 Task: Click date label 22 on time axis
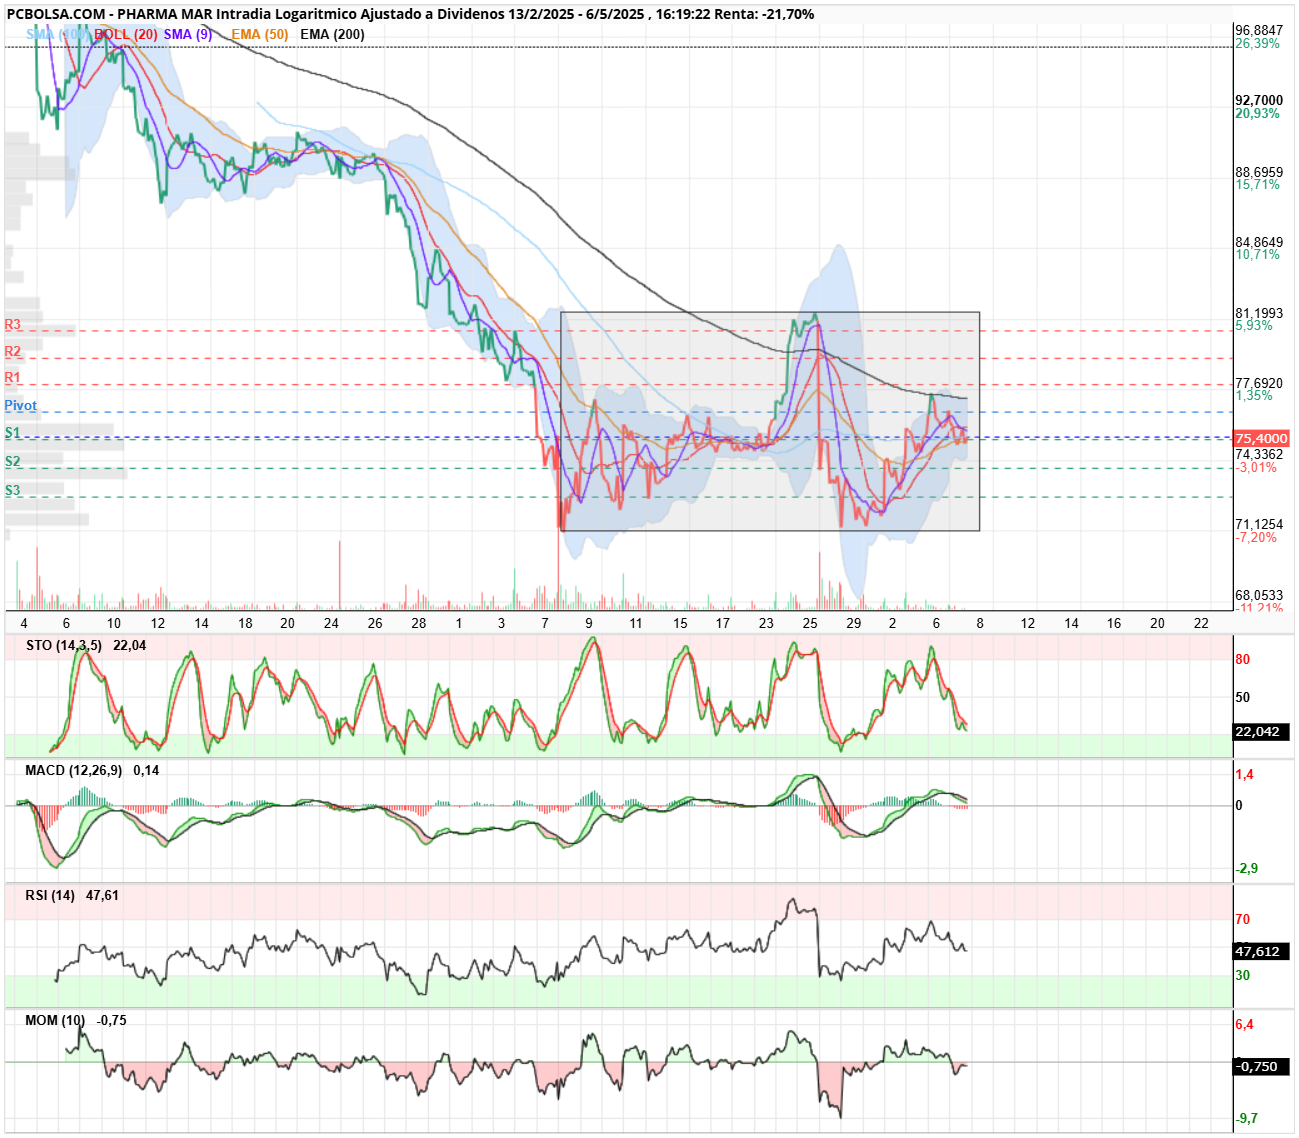(x=1201, y=623)
